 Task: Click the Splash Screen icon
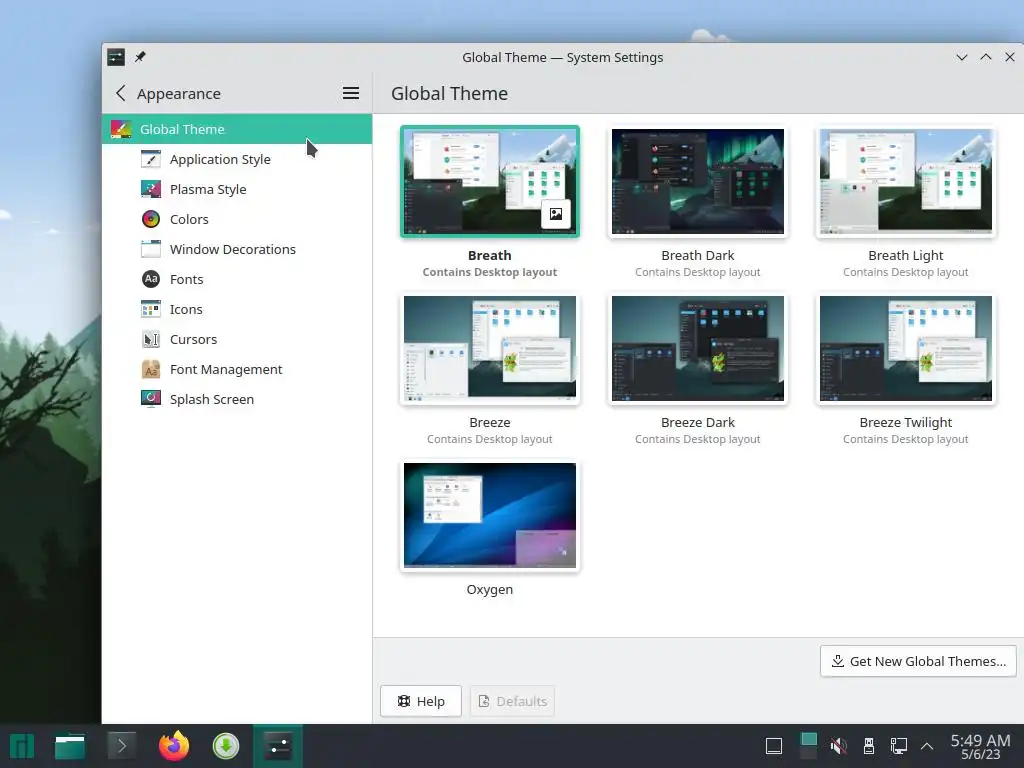coord(151,398)
